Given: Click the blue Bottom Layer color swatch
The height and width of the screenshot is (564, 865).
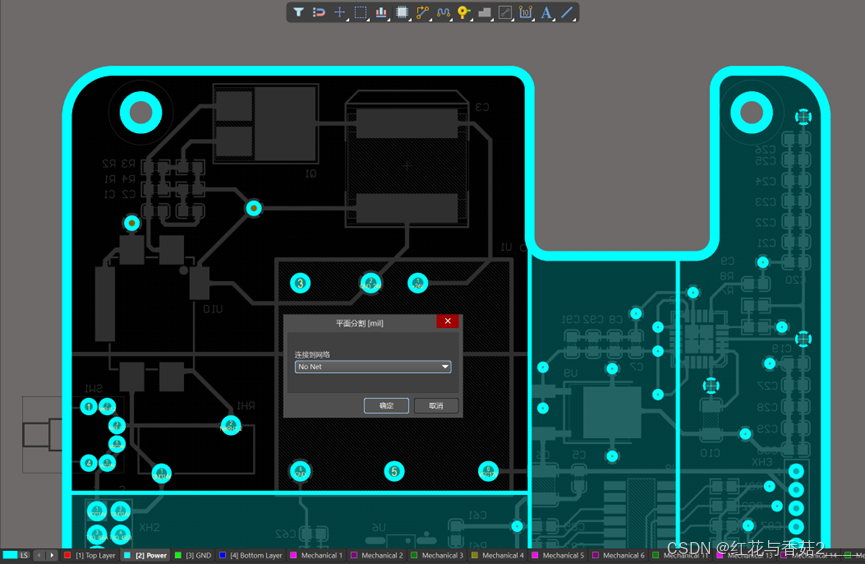Looking at the screenshot, I should (x=222, y=555).
